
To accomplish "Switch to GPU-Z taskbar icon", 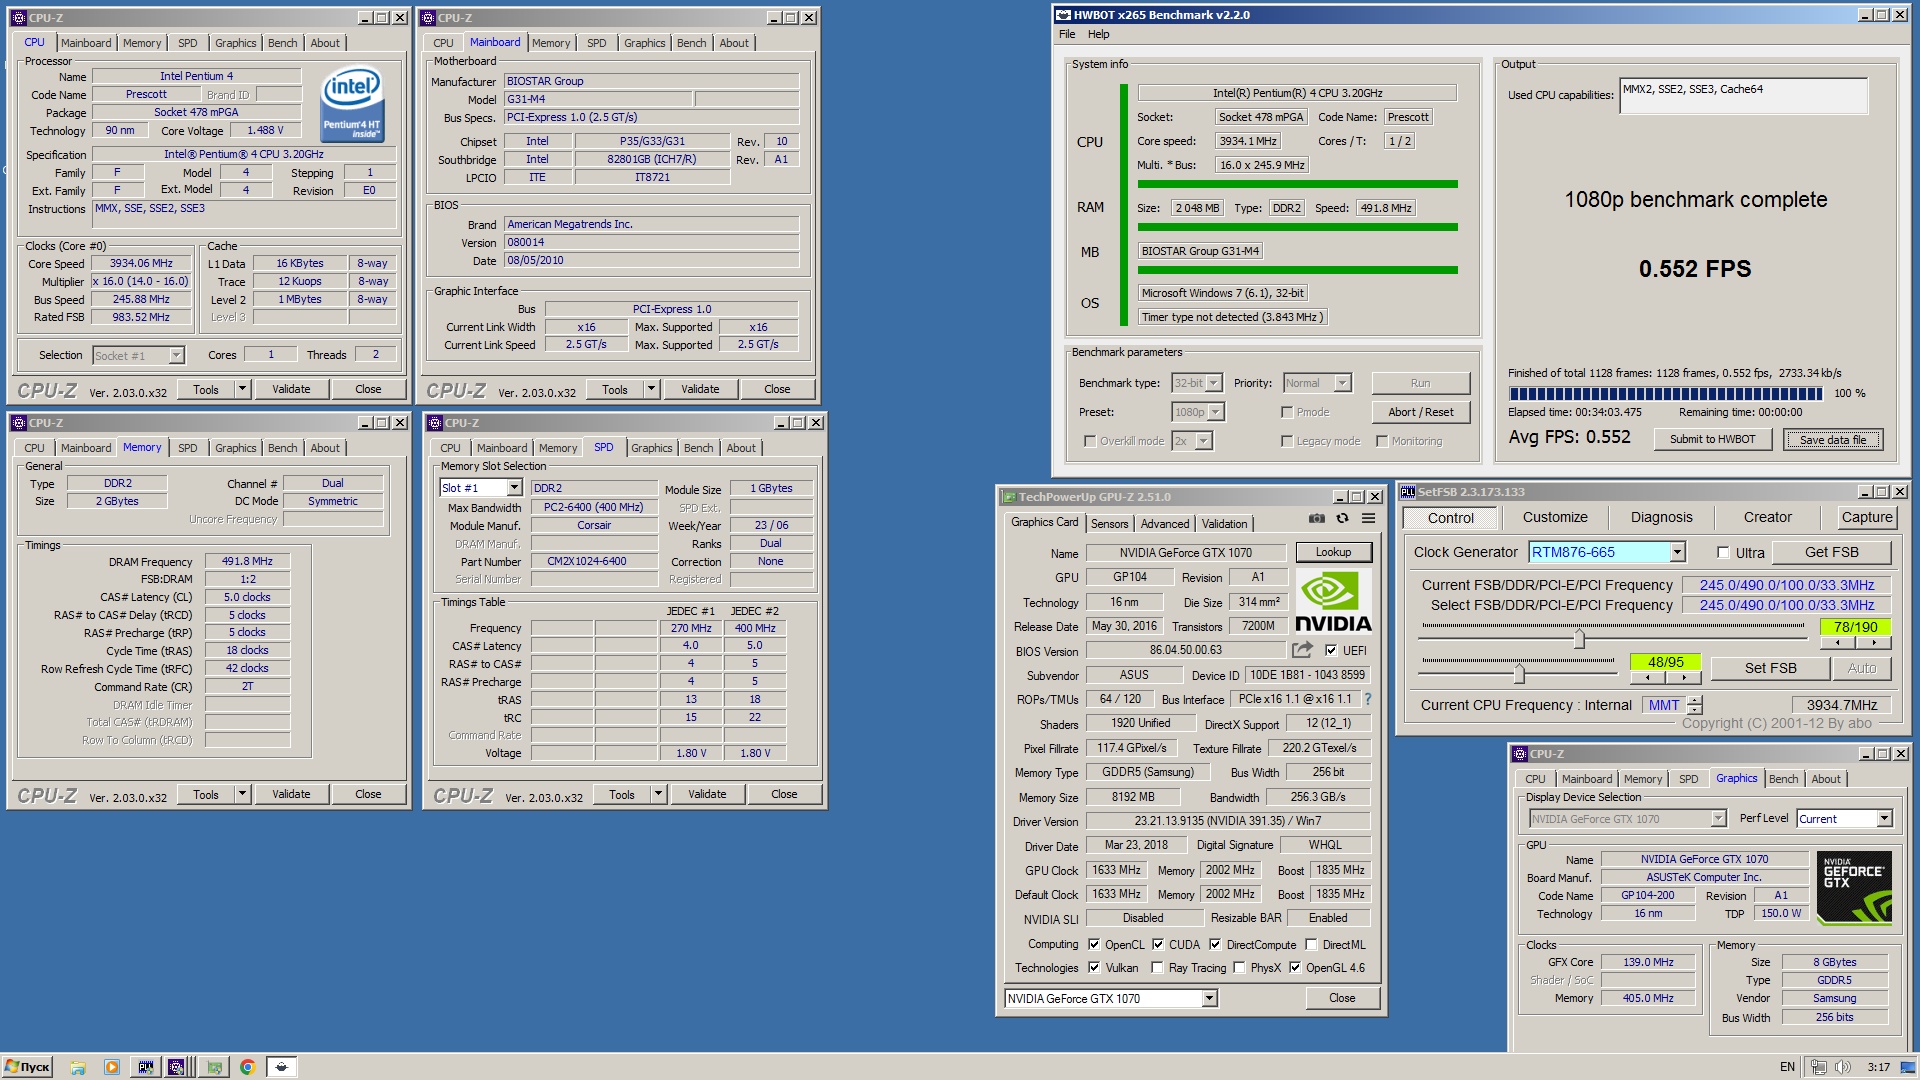I will click(214, 1067).
